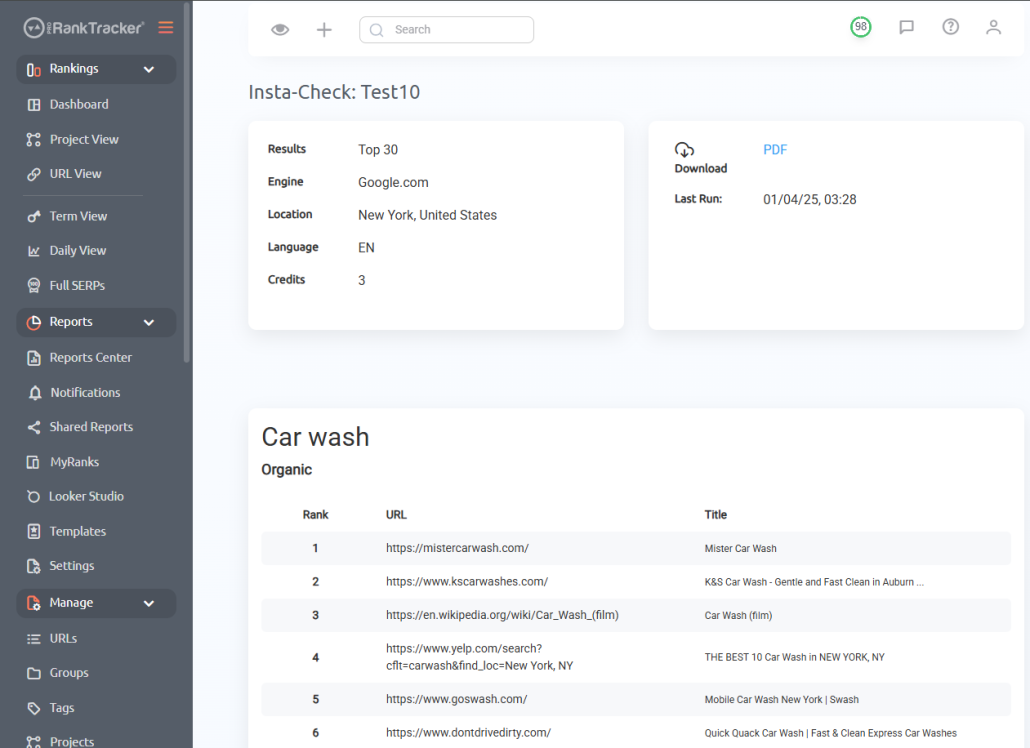Open the yelp.com search URL
Image resolution: width=1030 pixels, height=748 pixels.
480,657
